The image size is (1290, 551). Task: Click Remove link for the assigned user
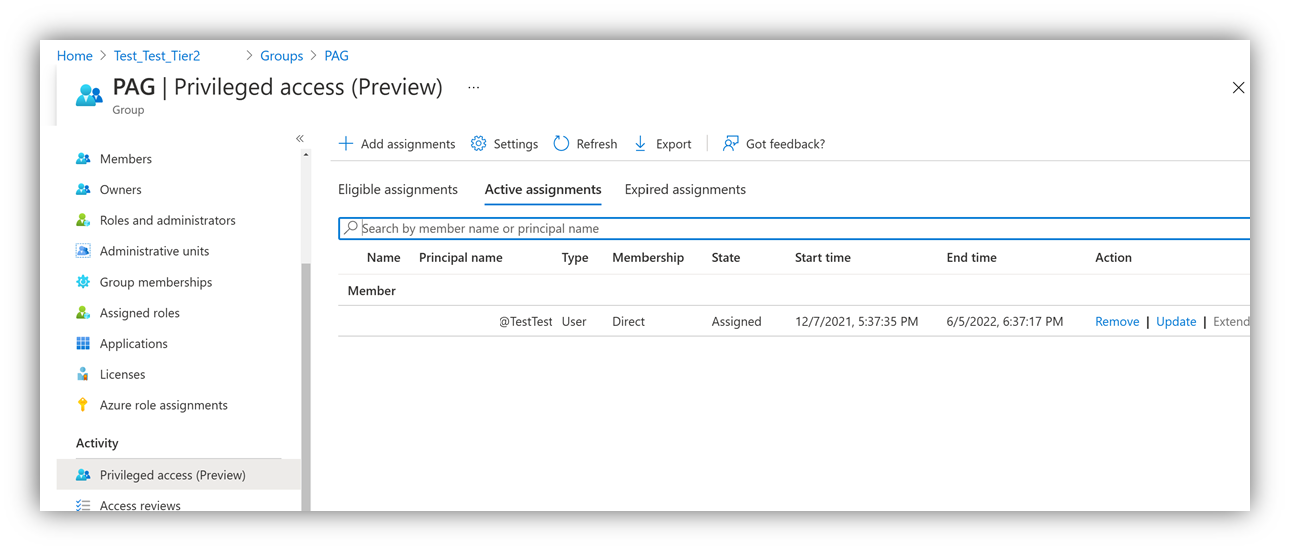click(1117, 322)
